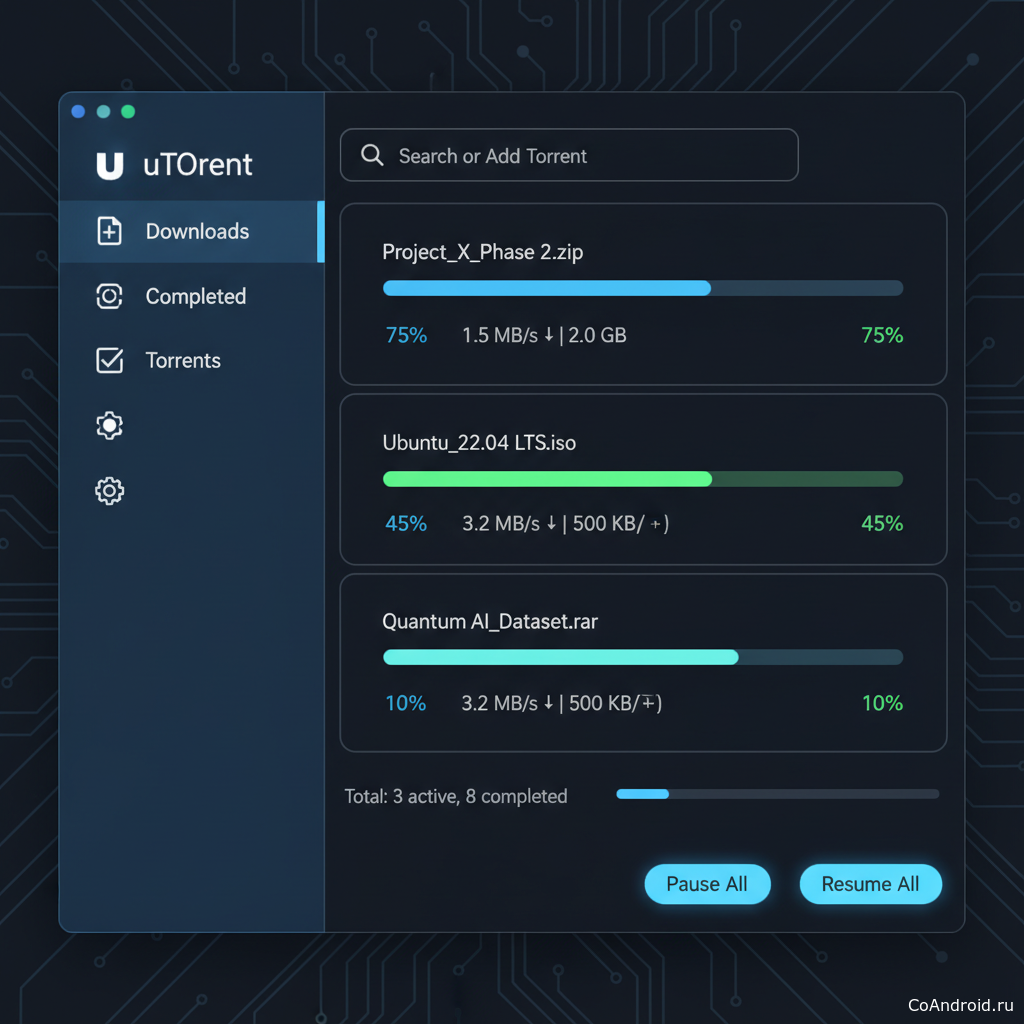This screenshot has width=1024, height=1024.
Task: Switch to the Completed section
Action: (195, 296)
